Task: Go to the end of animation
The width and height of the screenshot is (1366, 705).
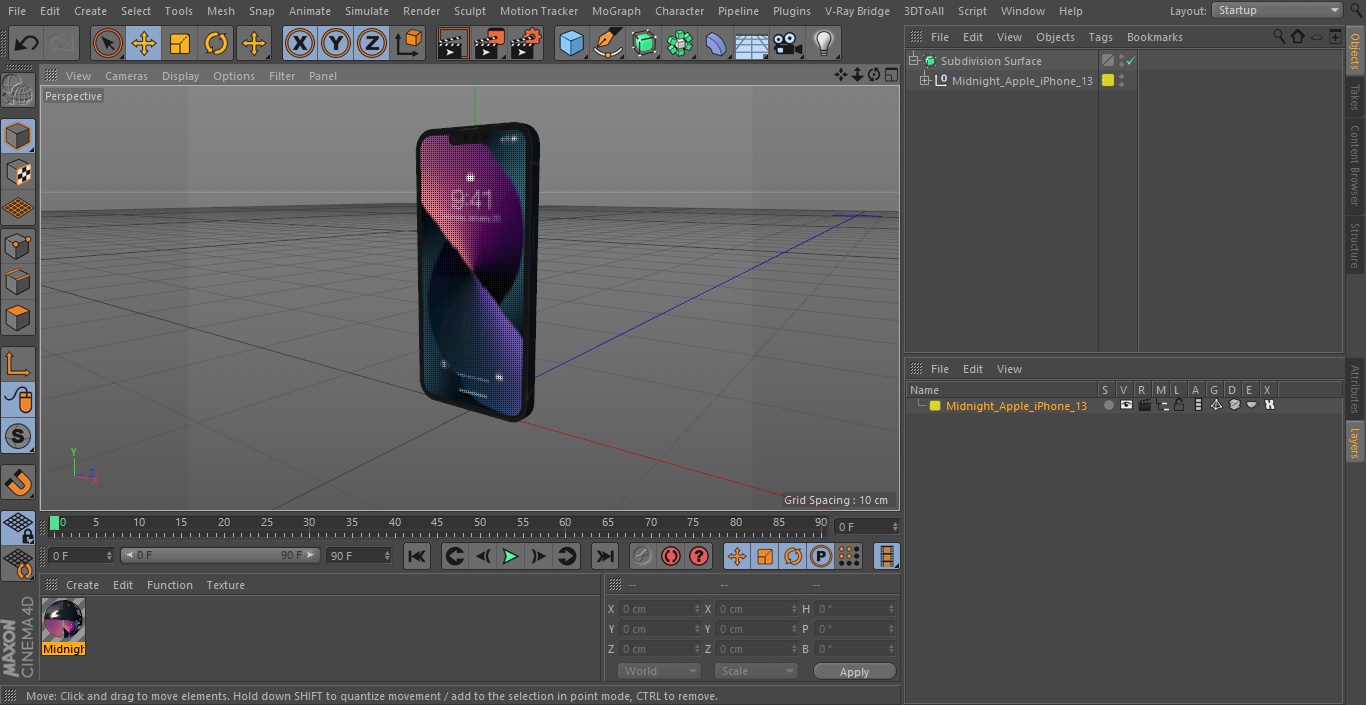Action: 605,556
